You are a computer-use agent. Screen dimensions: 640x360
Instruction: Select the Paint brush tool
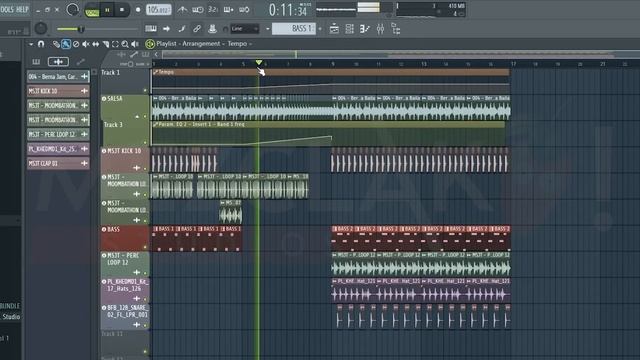coord(66,44)
